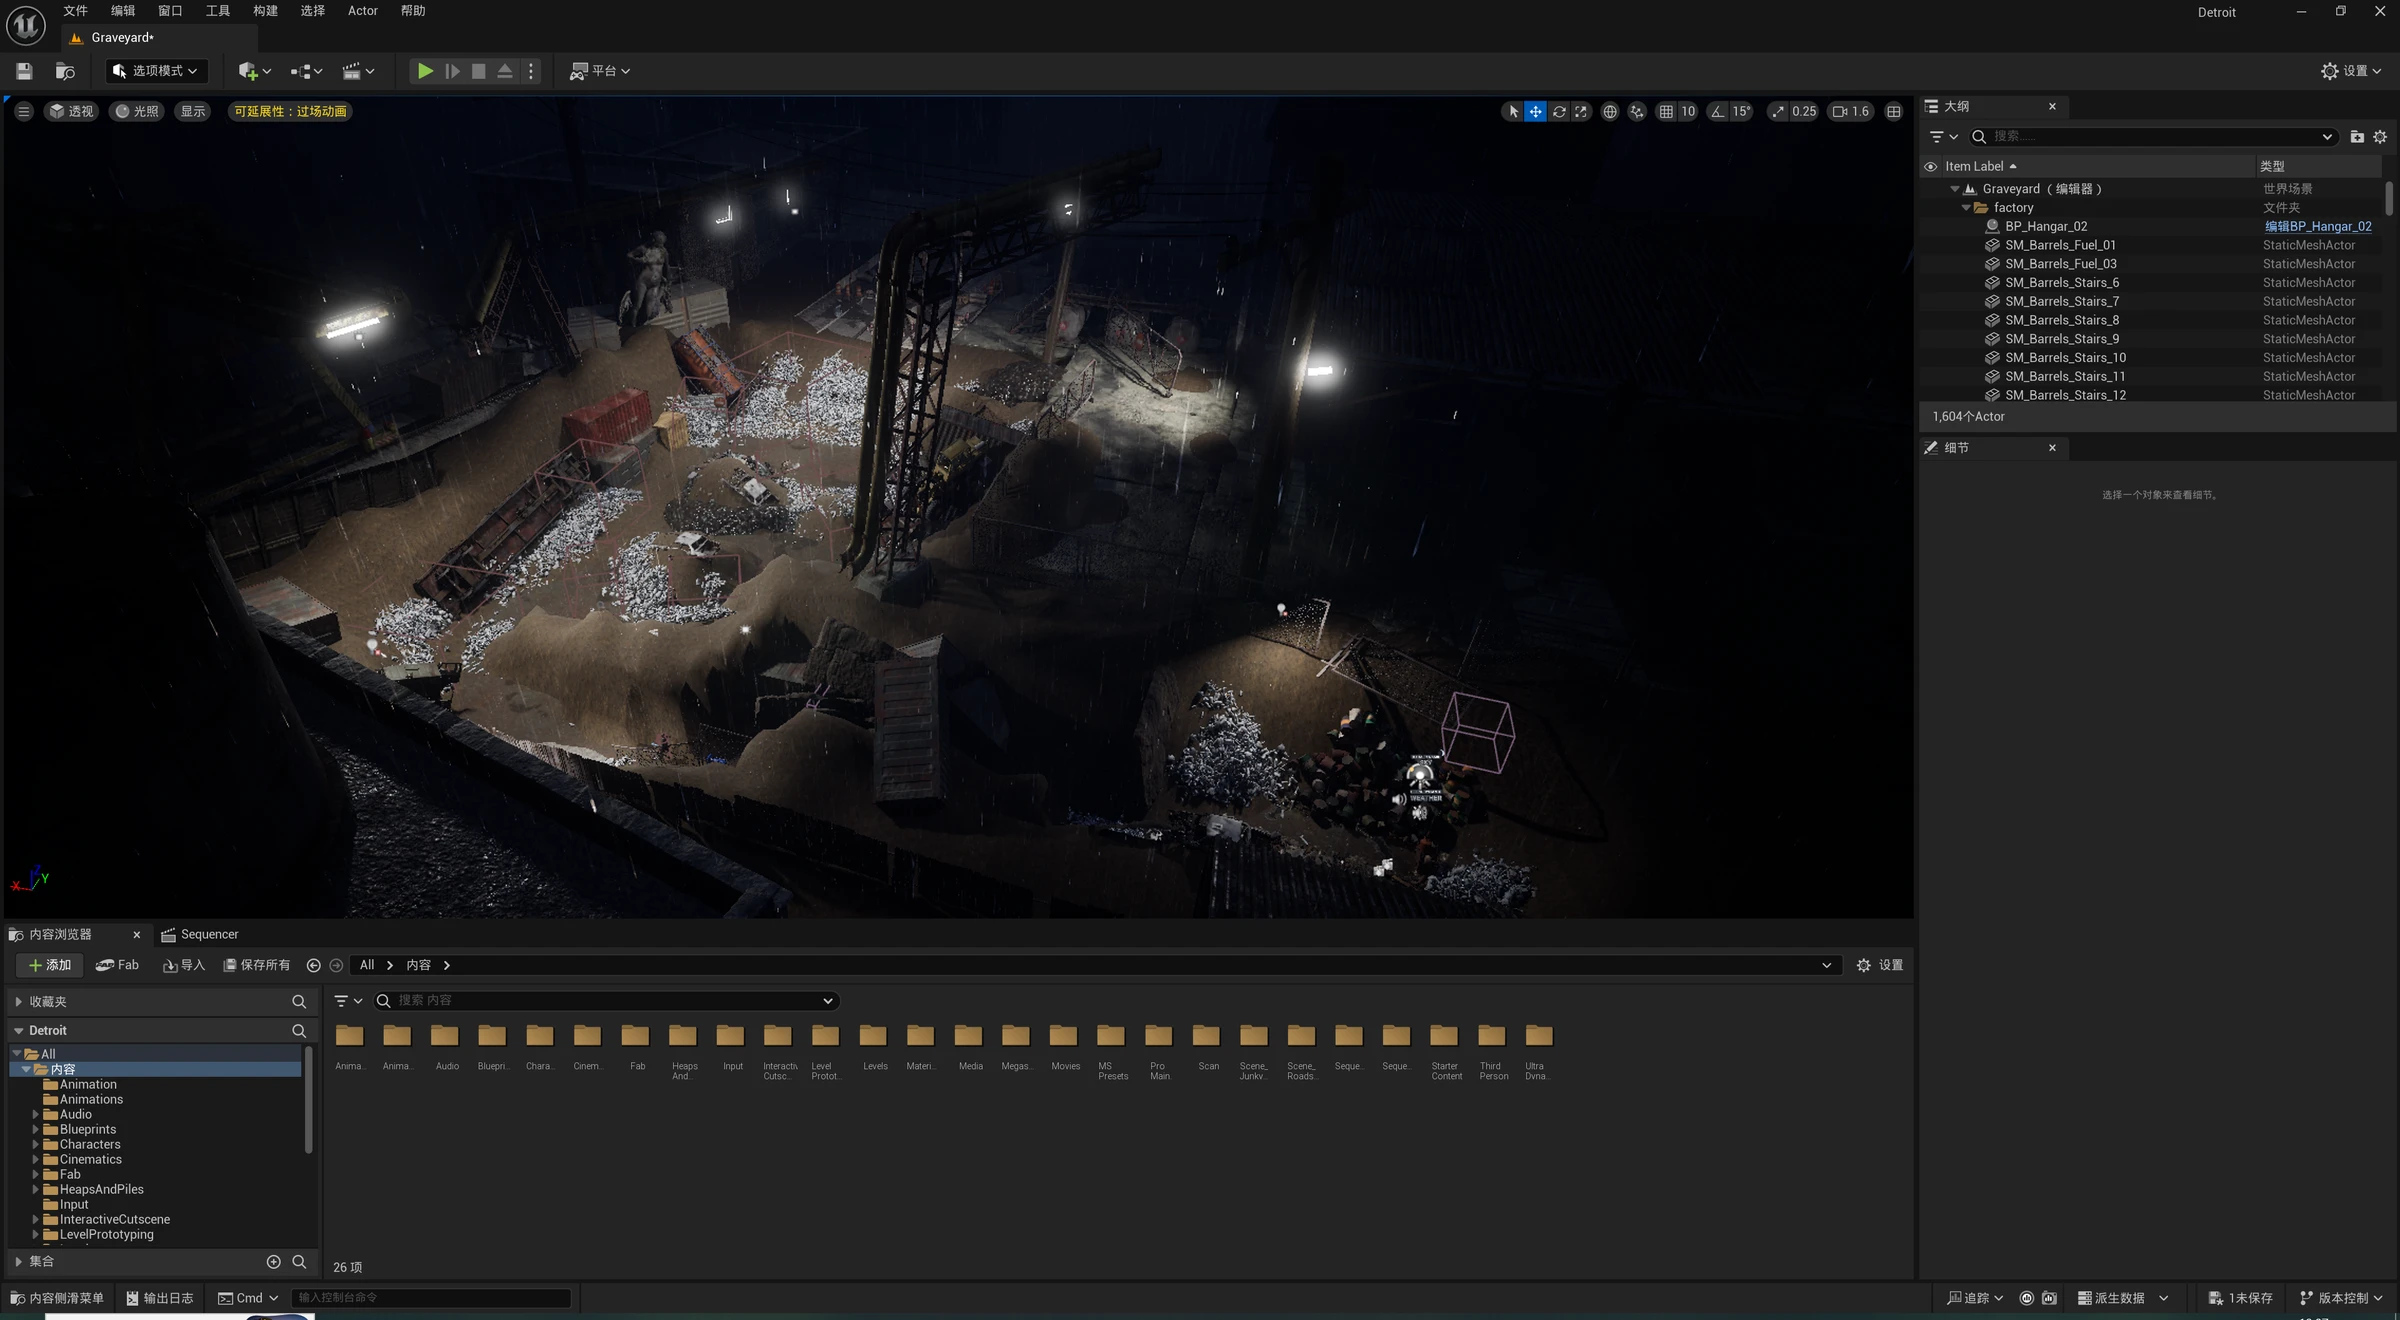Choose the scale gizmo tool
This screenshot has height=1320, width=2400.
tap(1581, 111)
